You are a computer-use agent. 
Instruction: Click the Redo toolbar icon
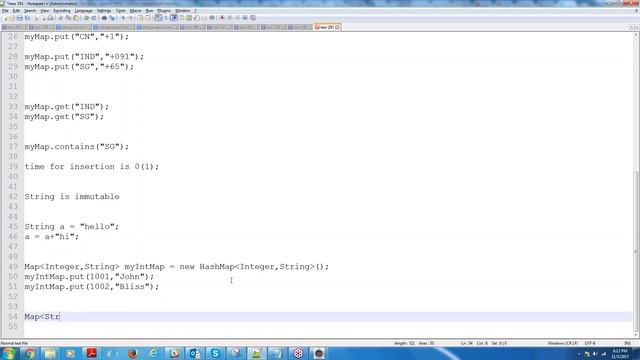[x=94, y=18]
